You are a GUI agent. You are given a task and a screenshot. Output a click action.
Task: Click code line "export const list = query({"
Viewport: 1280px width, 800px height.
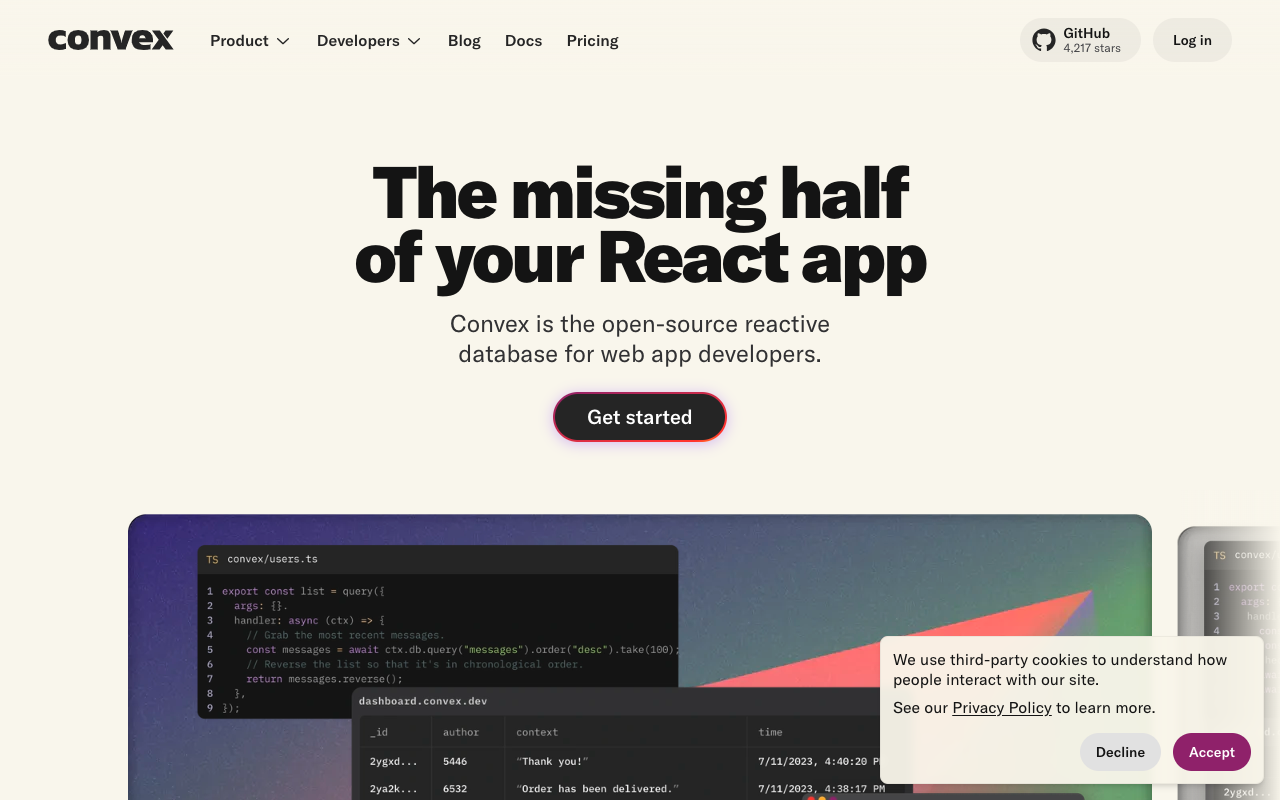click(x=303, y=591)
